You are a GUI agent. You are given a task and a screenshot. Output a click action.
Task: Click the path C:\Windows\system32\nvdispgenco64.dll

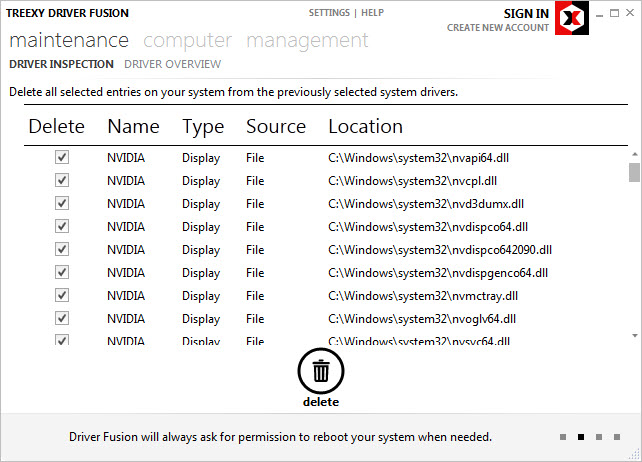(438, 273)
